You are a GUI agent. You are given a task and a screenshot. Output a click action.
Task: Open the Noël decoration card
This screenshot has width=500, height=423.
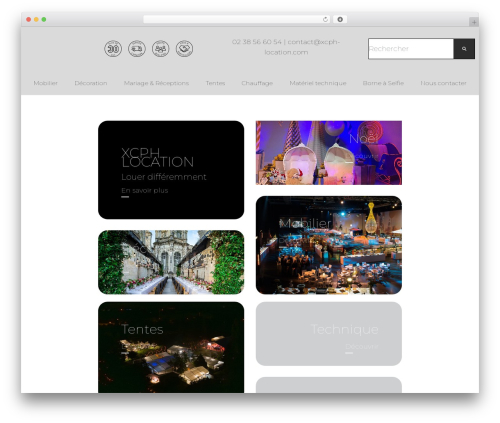(x=329, y=153)
